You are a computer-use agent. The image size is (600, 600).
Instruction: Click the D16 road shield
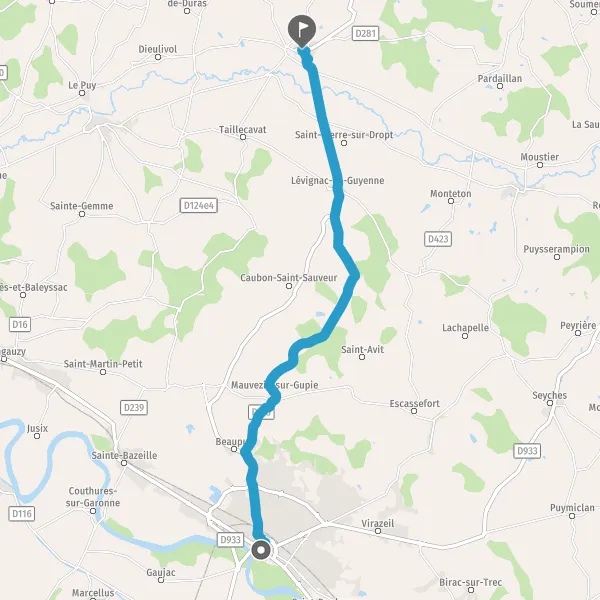tap(20, 324)
